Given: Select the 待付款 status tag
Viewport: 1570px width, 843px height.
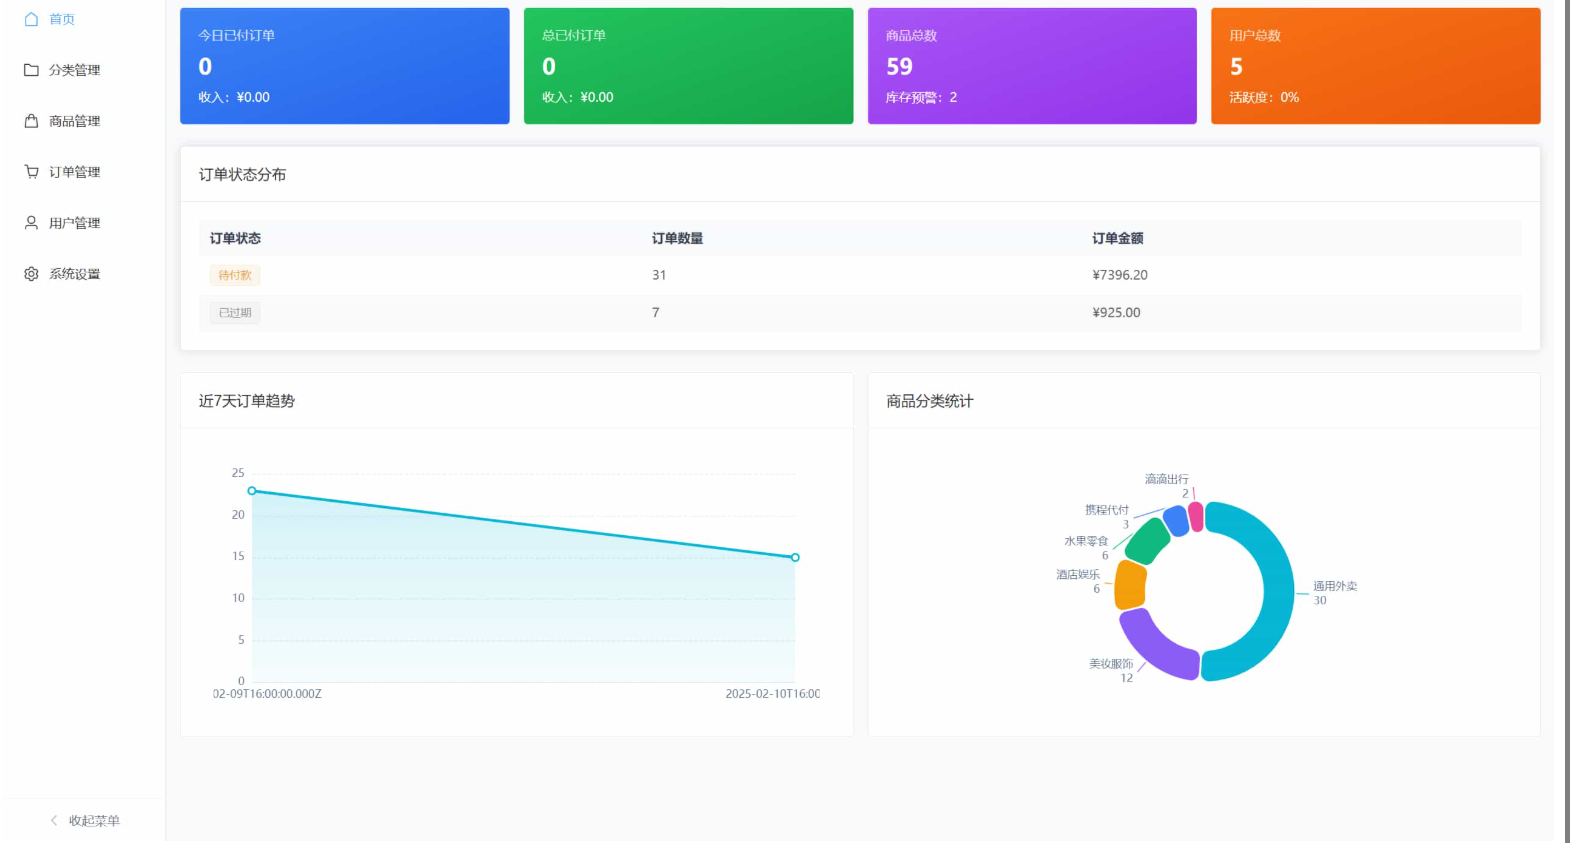Looking at the screenshot, I should pos(235,275).
